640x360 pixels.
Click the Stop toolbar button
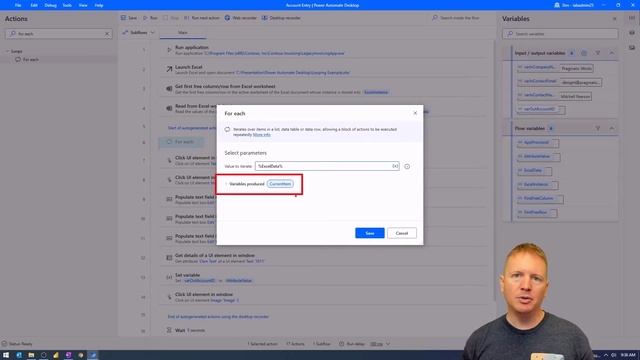tap(171, 18)
